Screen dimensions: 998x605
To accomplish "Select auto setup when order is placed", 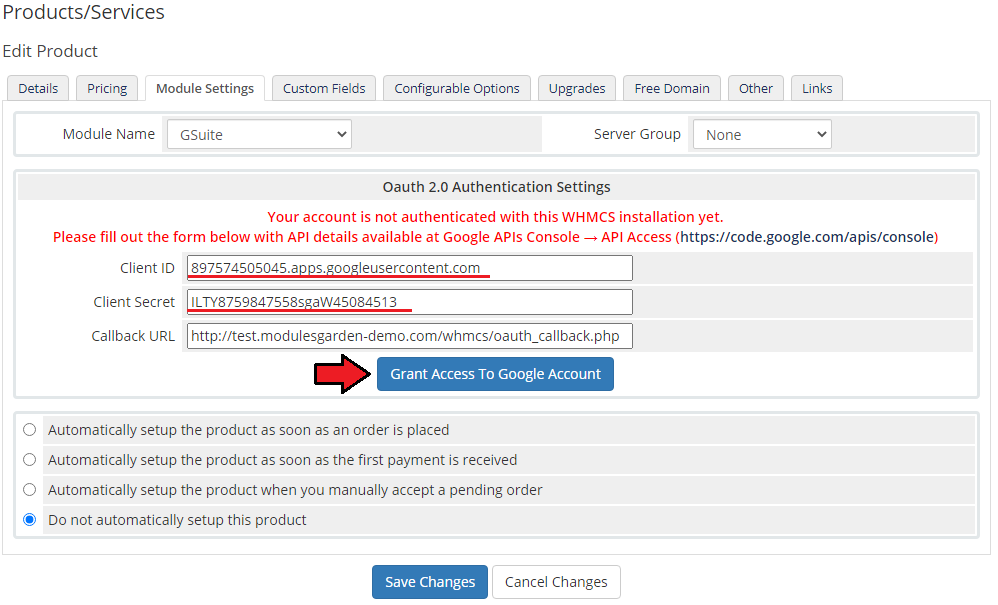I will 29,429.
